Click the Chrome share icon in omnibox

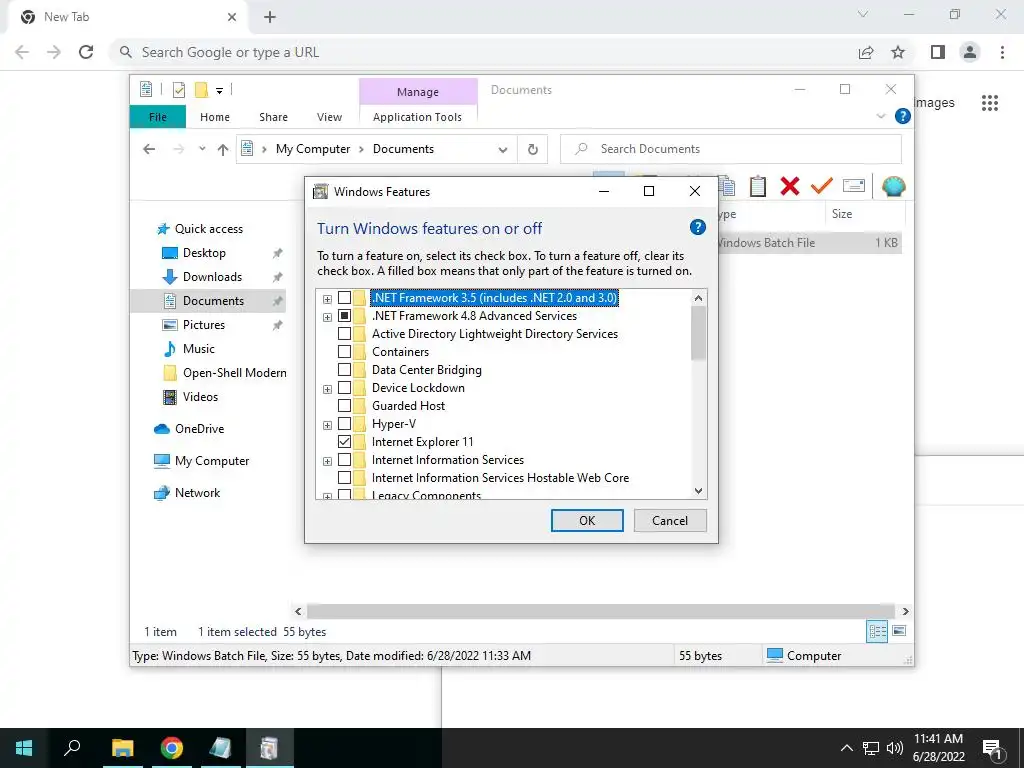[x=866, y=53]
